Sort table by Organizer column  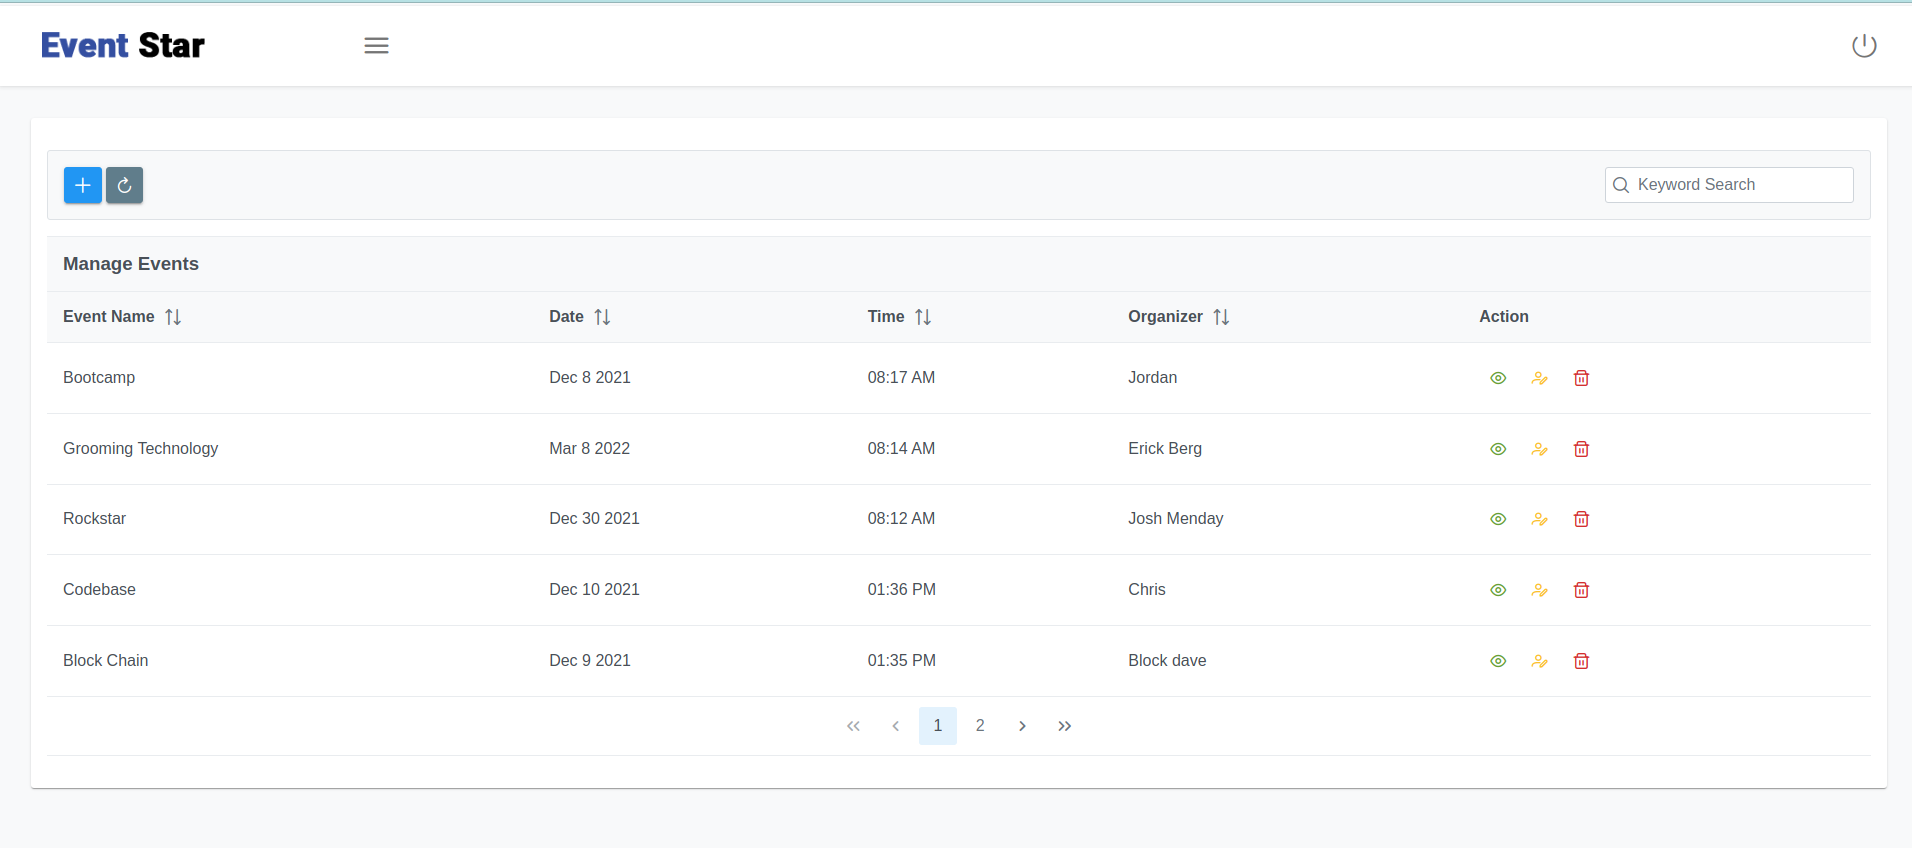click(x=1221, y=317)
